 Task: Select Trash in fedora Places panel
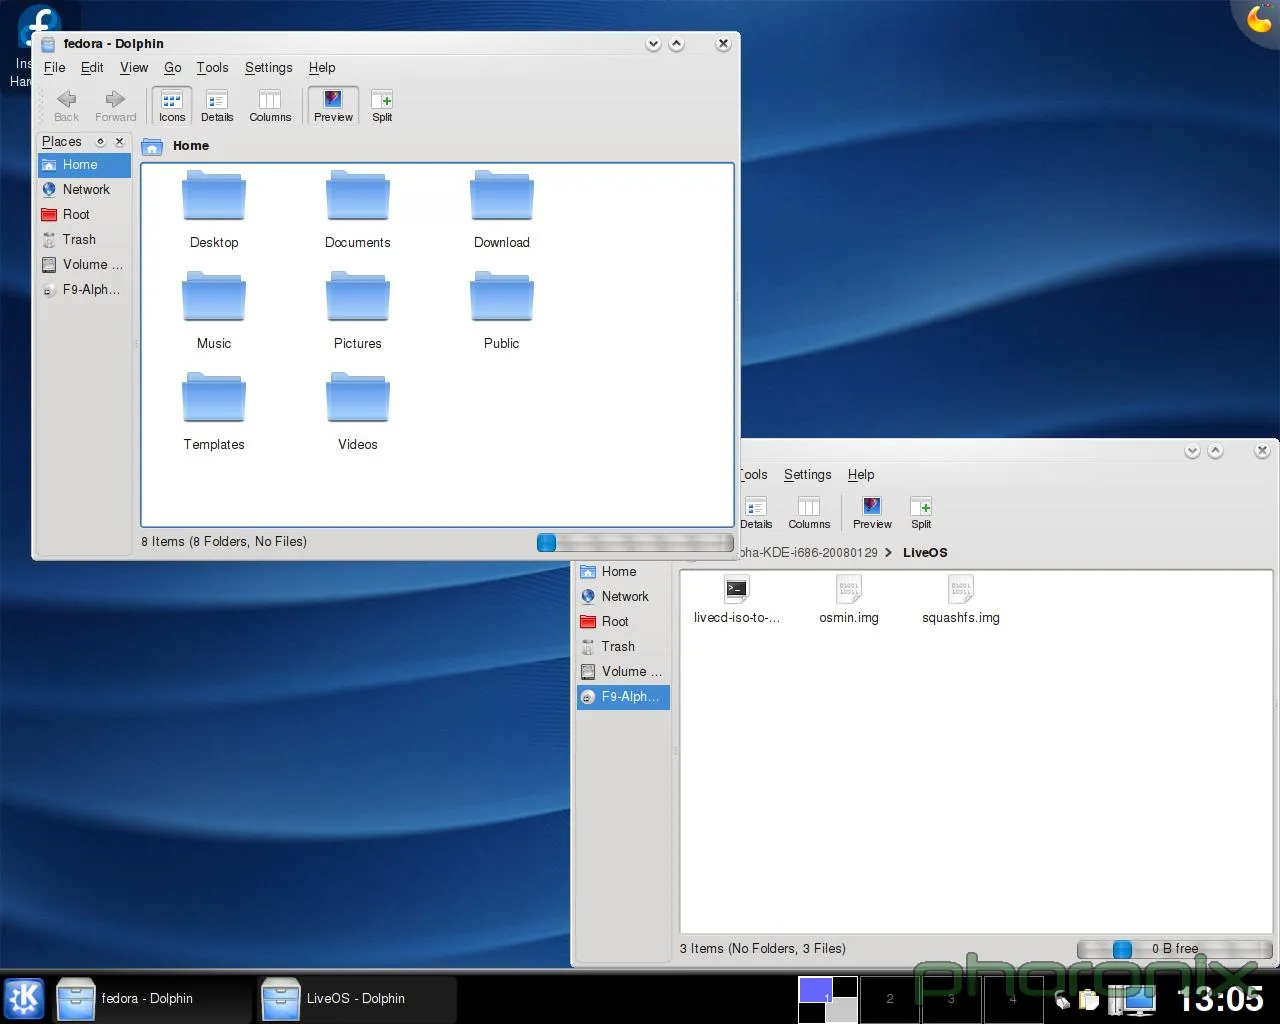point(84,240)
